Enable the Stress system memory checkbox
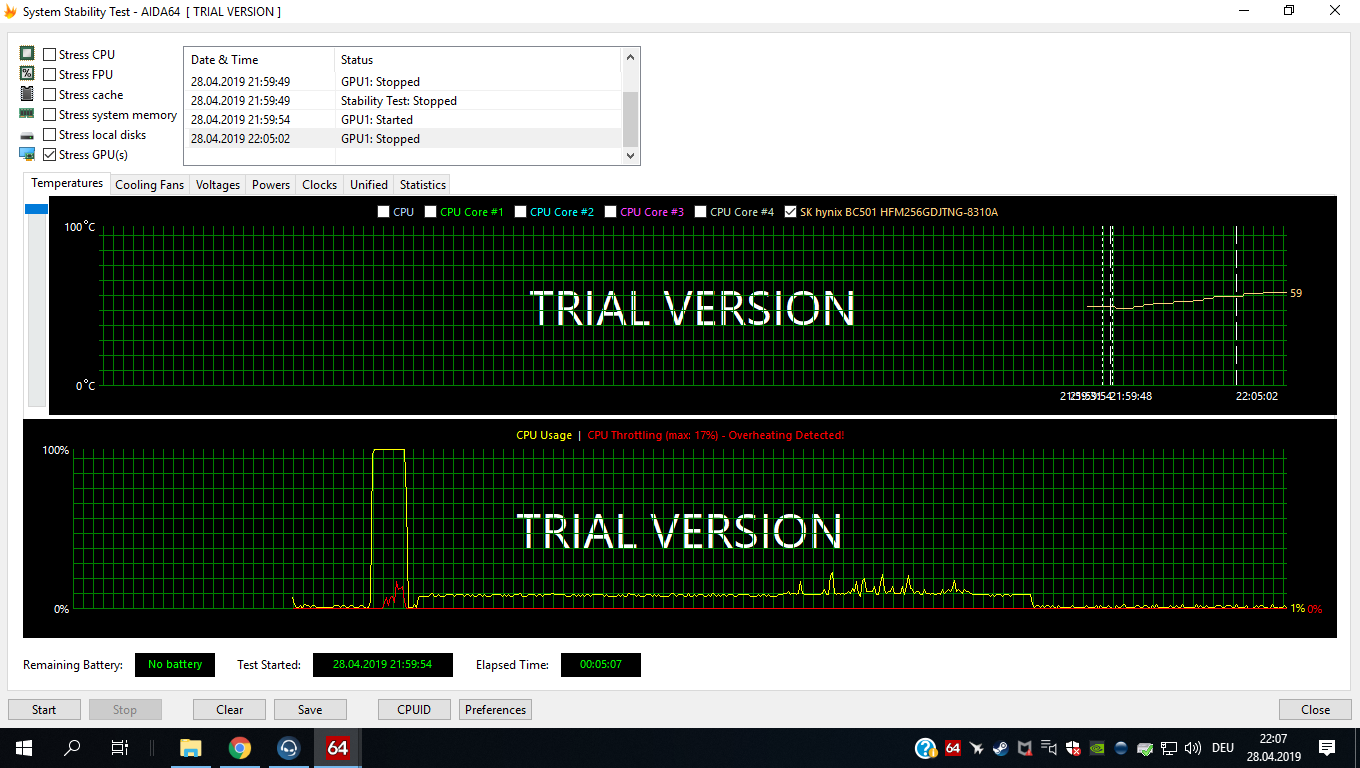The image size is (1360, 768). coord(50,115)
